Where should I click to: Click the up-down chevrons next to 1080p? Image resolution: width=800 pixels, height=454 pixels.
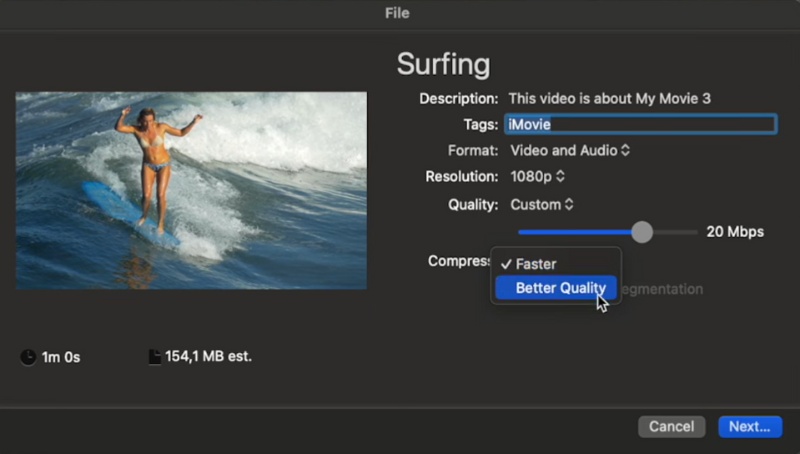pos(560,177)
